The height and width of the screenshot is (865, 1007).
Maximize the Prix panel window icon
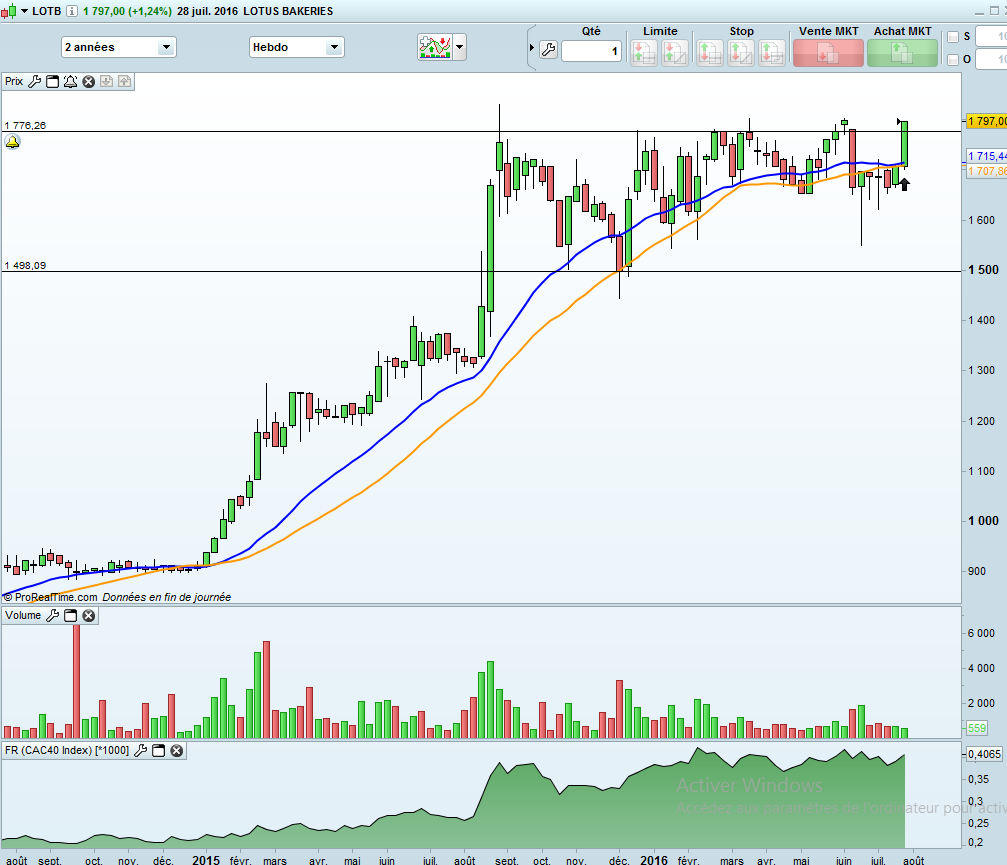point(53,82)
